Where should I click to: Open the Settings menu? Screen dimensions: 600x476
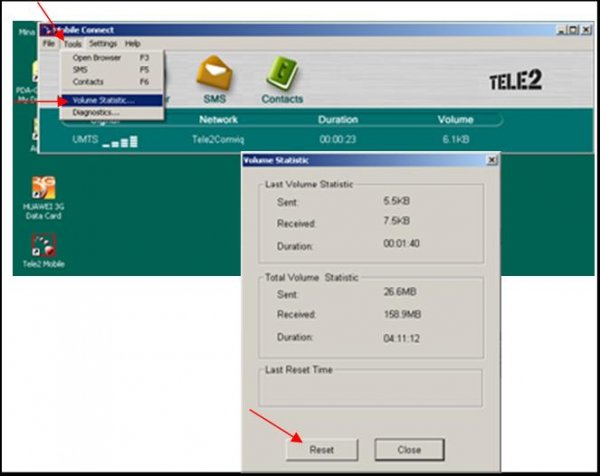[x=103, y=44]
